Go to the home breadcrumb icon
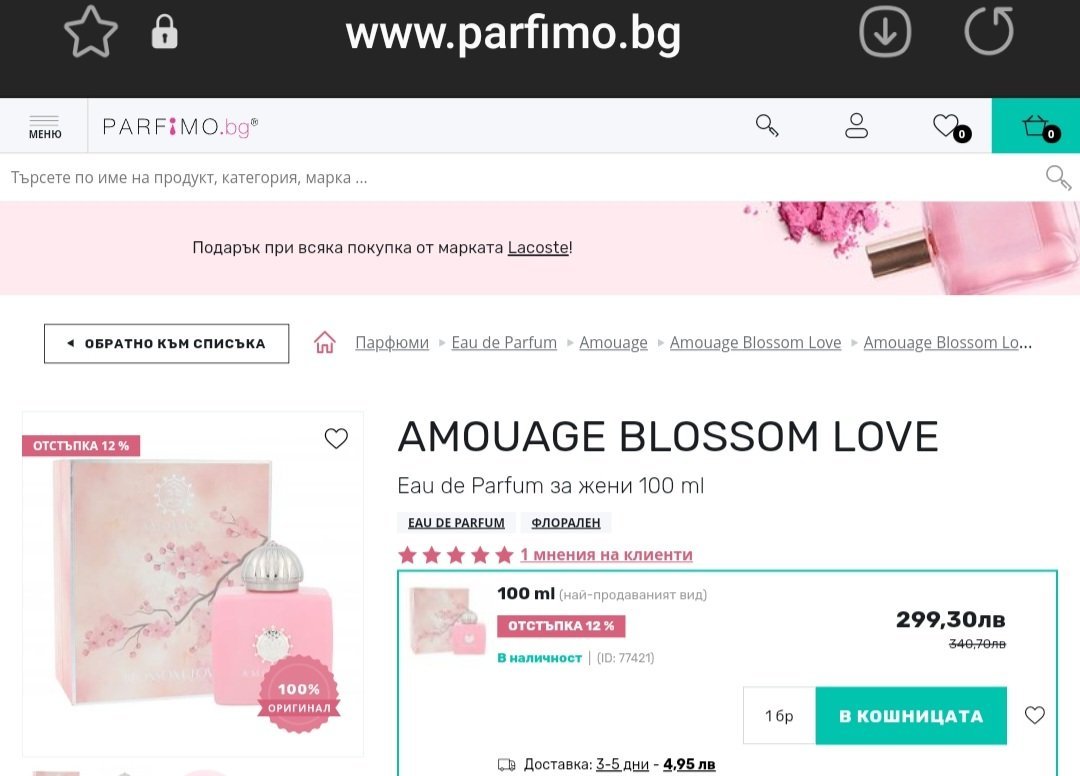This screenshot has height=776, width=1080. pos(324,342)
